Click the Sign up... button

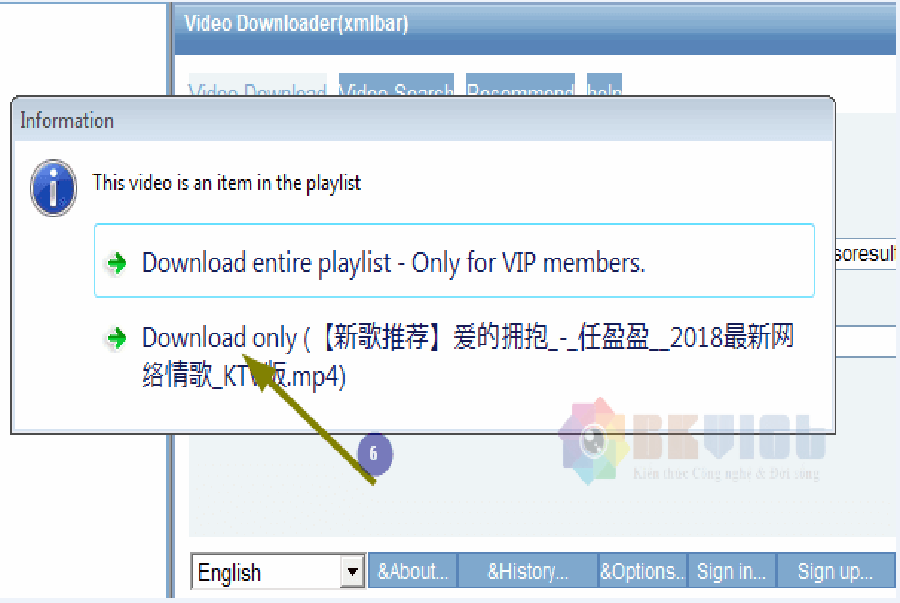coord(834,571)
